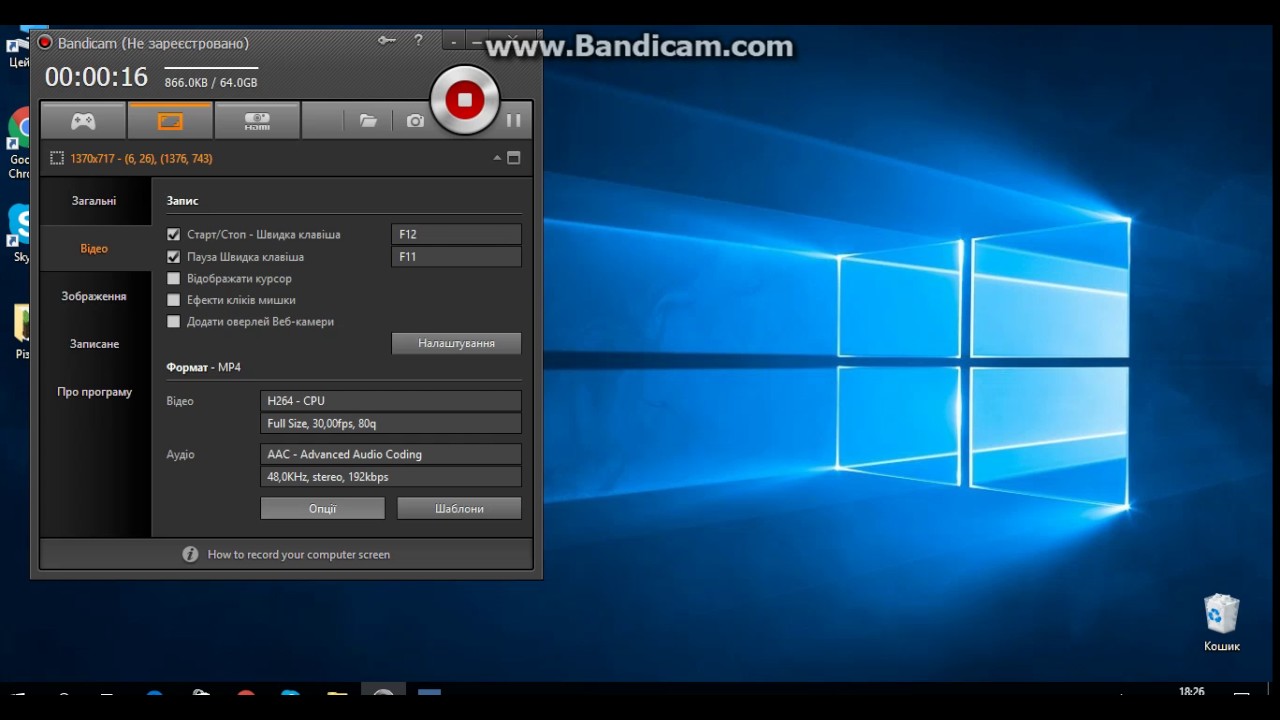Click the Bandicam red logo in title bar
Screen dimensions: 1280x720
44,43
